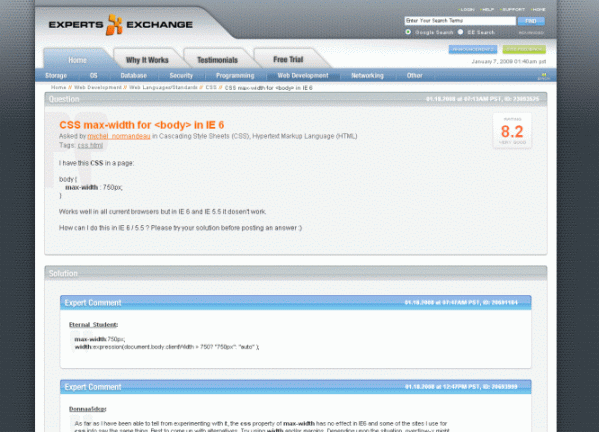Open the OS category menu
This screenshot has width=599, height=432.
pyautogui.click(x=94, y=76)
